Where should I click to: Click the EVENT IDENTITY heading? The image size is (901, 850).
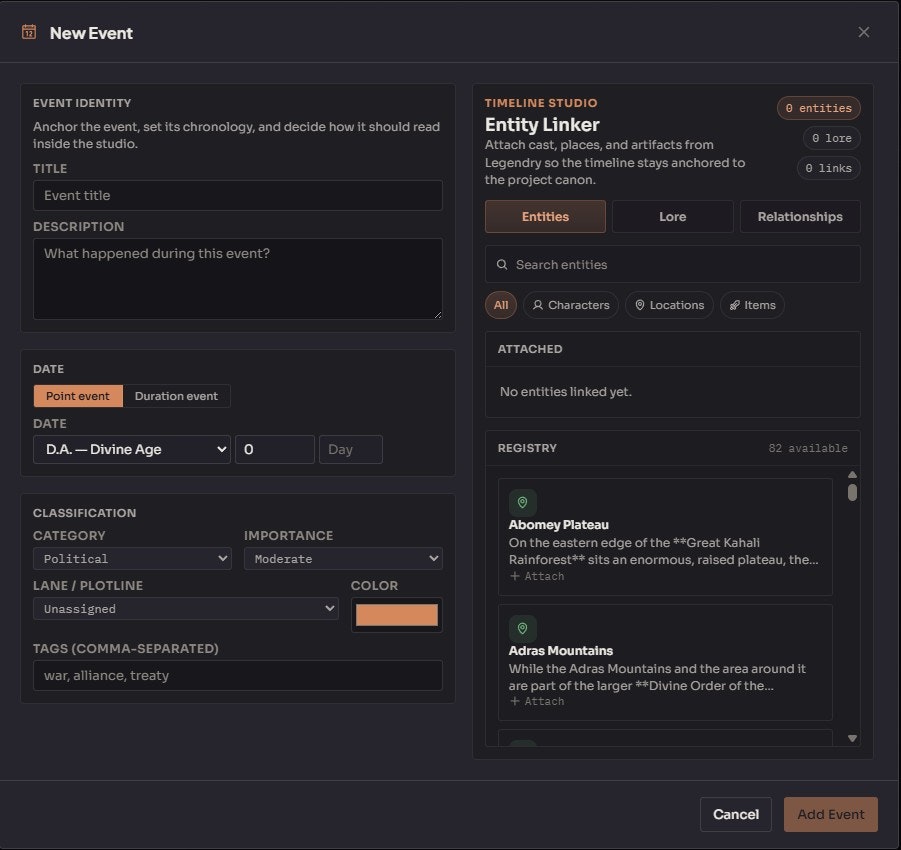[x=82, y=103]
